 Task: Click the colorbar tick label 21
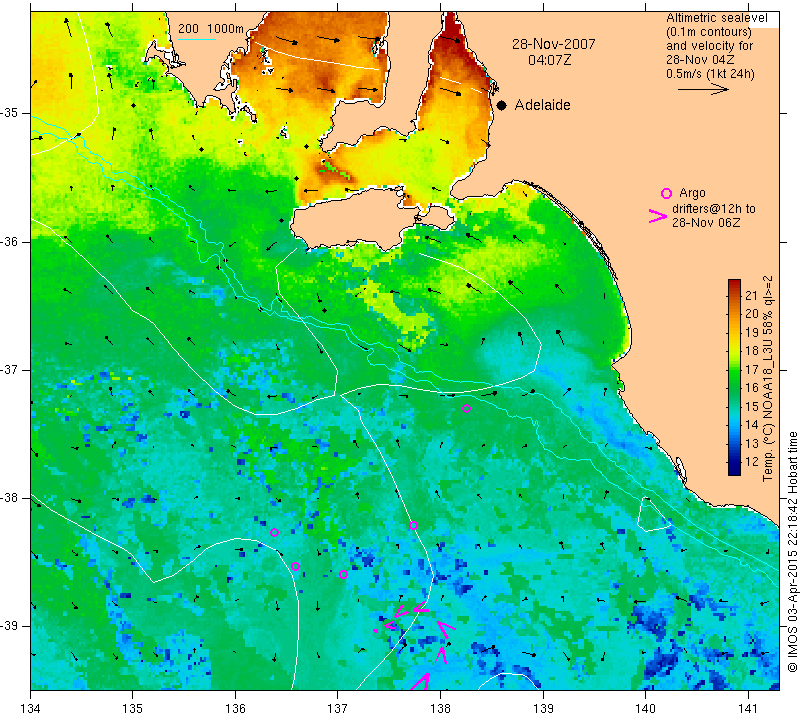pos(752,295)
